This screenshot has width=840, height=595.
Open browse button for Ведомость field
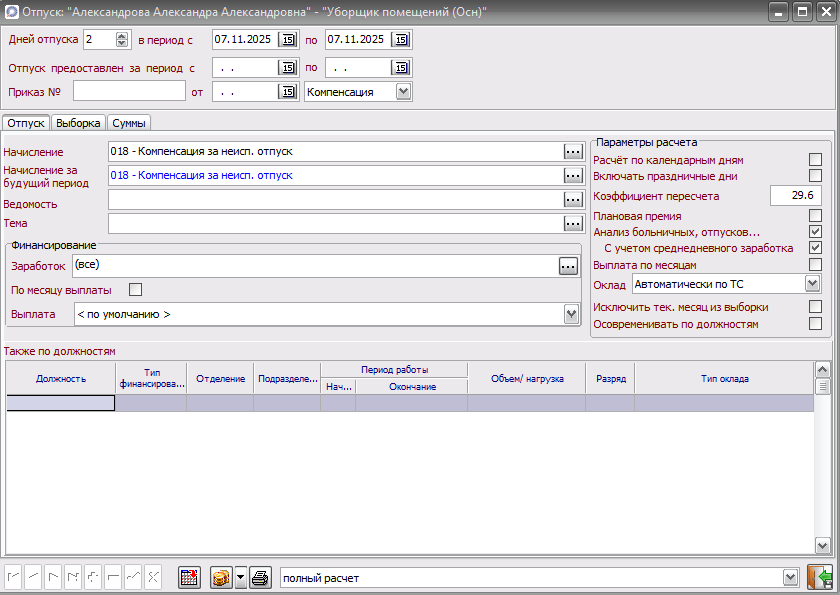point(572,200)
